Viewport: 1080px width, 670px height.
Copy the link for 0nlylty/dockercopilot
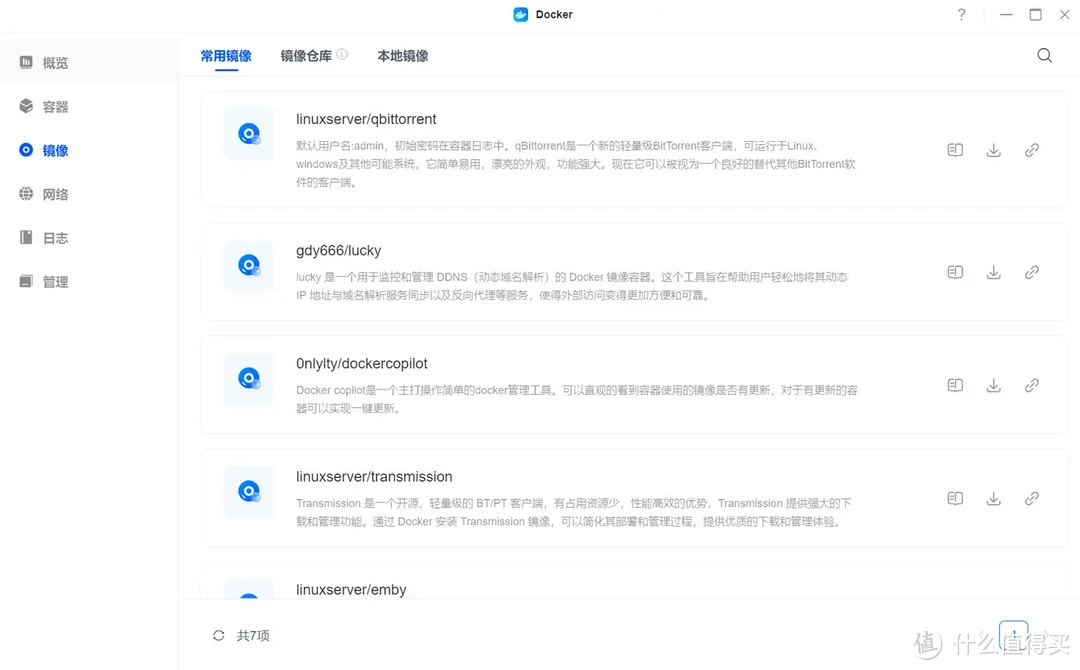click(1031, 384)
